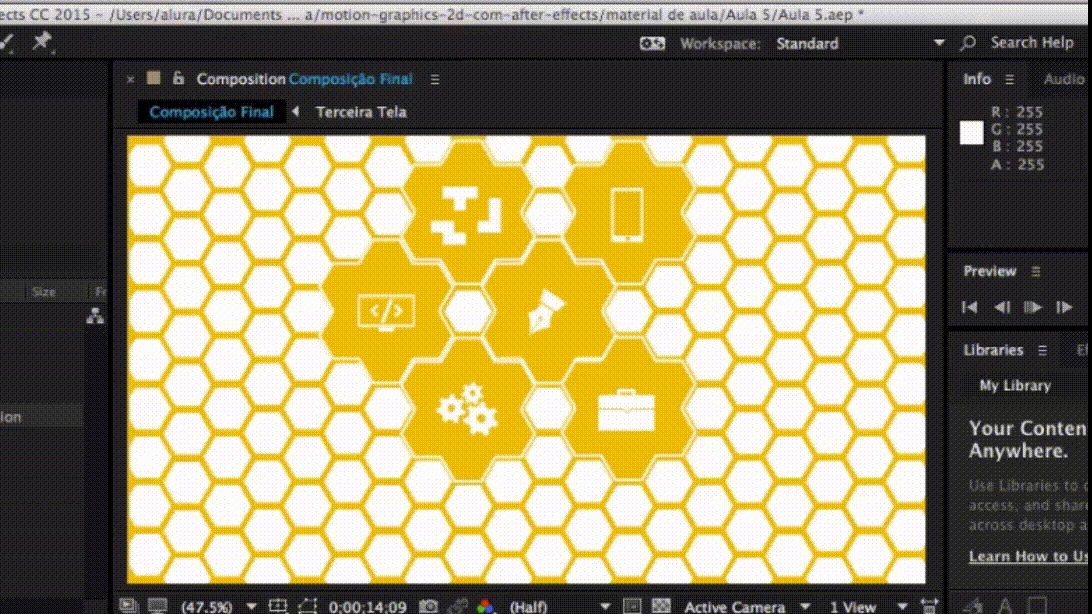Click the Show Channel RGB color icon
1092x614 pixels.
(485, 606)
